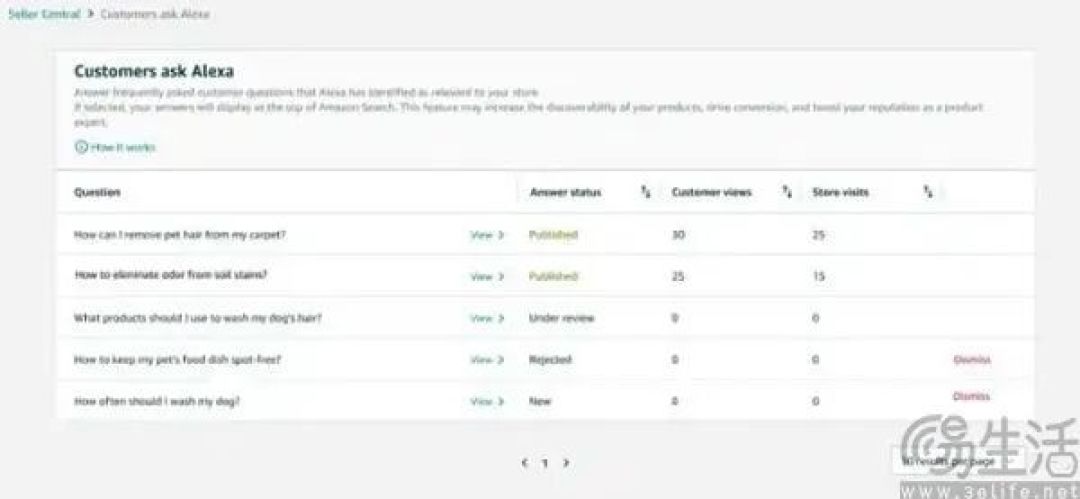This screenshot has height=499, width=1080.
Task: View the pet's food dish question
Action: [x=487, y=360]
